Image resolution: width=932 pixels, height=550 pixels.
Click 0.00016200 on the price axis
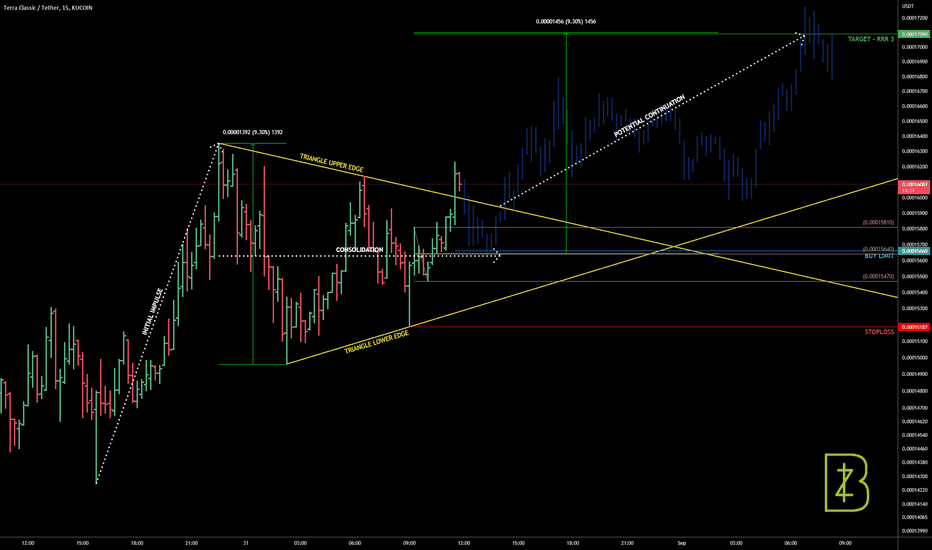915,167
